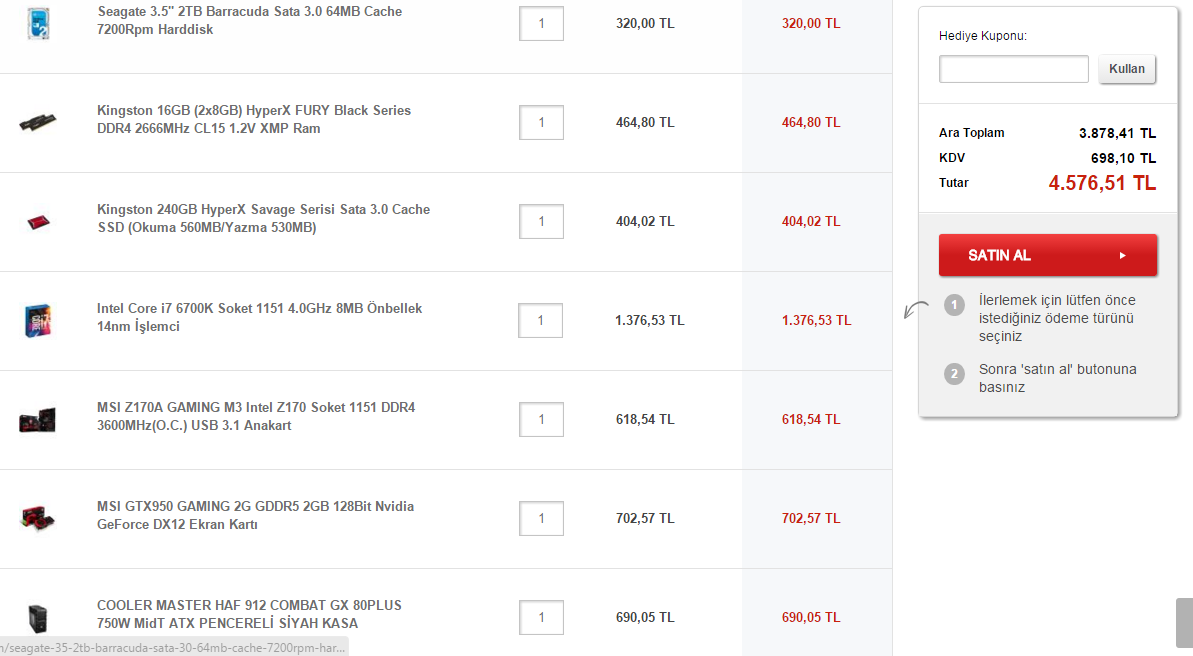Open Seagate 2TB Barracuda product link
The image size is (1193, 656).
(250, 21)
